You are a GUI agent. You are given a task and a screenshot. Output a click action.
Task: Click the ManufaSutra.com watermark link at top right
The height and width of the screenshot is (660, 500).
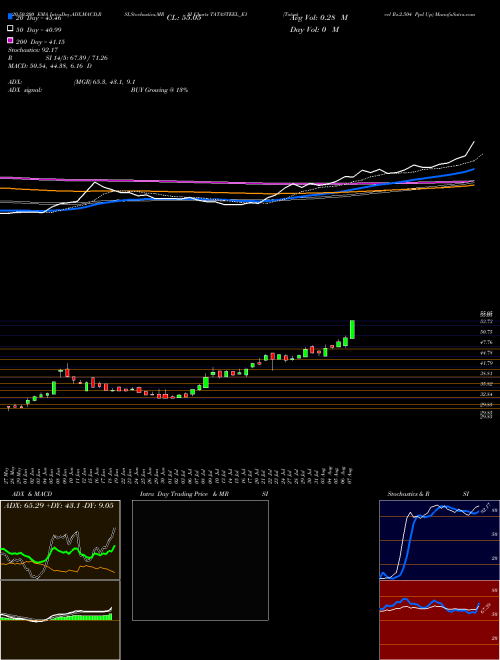pyautogui.click(x=455, y=14)
